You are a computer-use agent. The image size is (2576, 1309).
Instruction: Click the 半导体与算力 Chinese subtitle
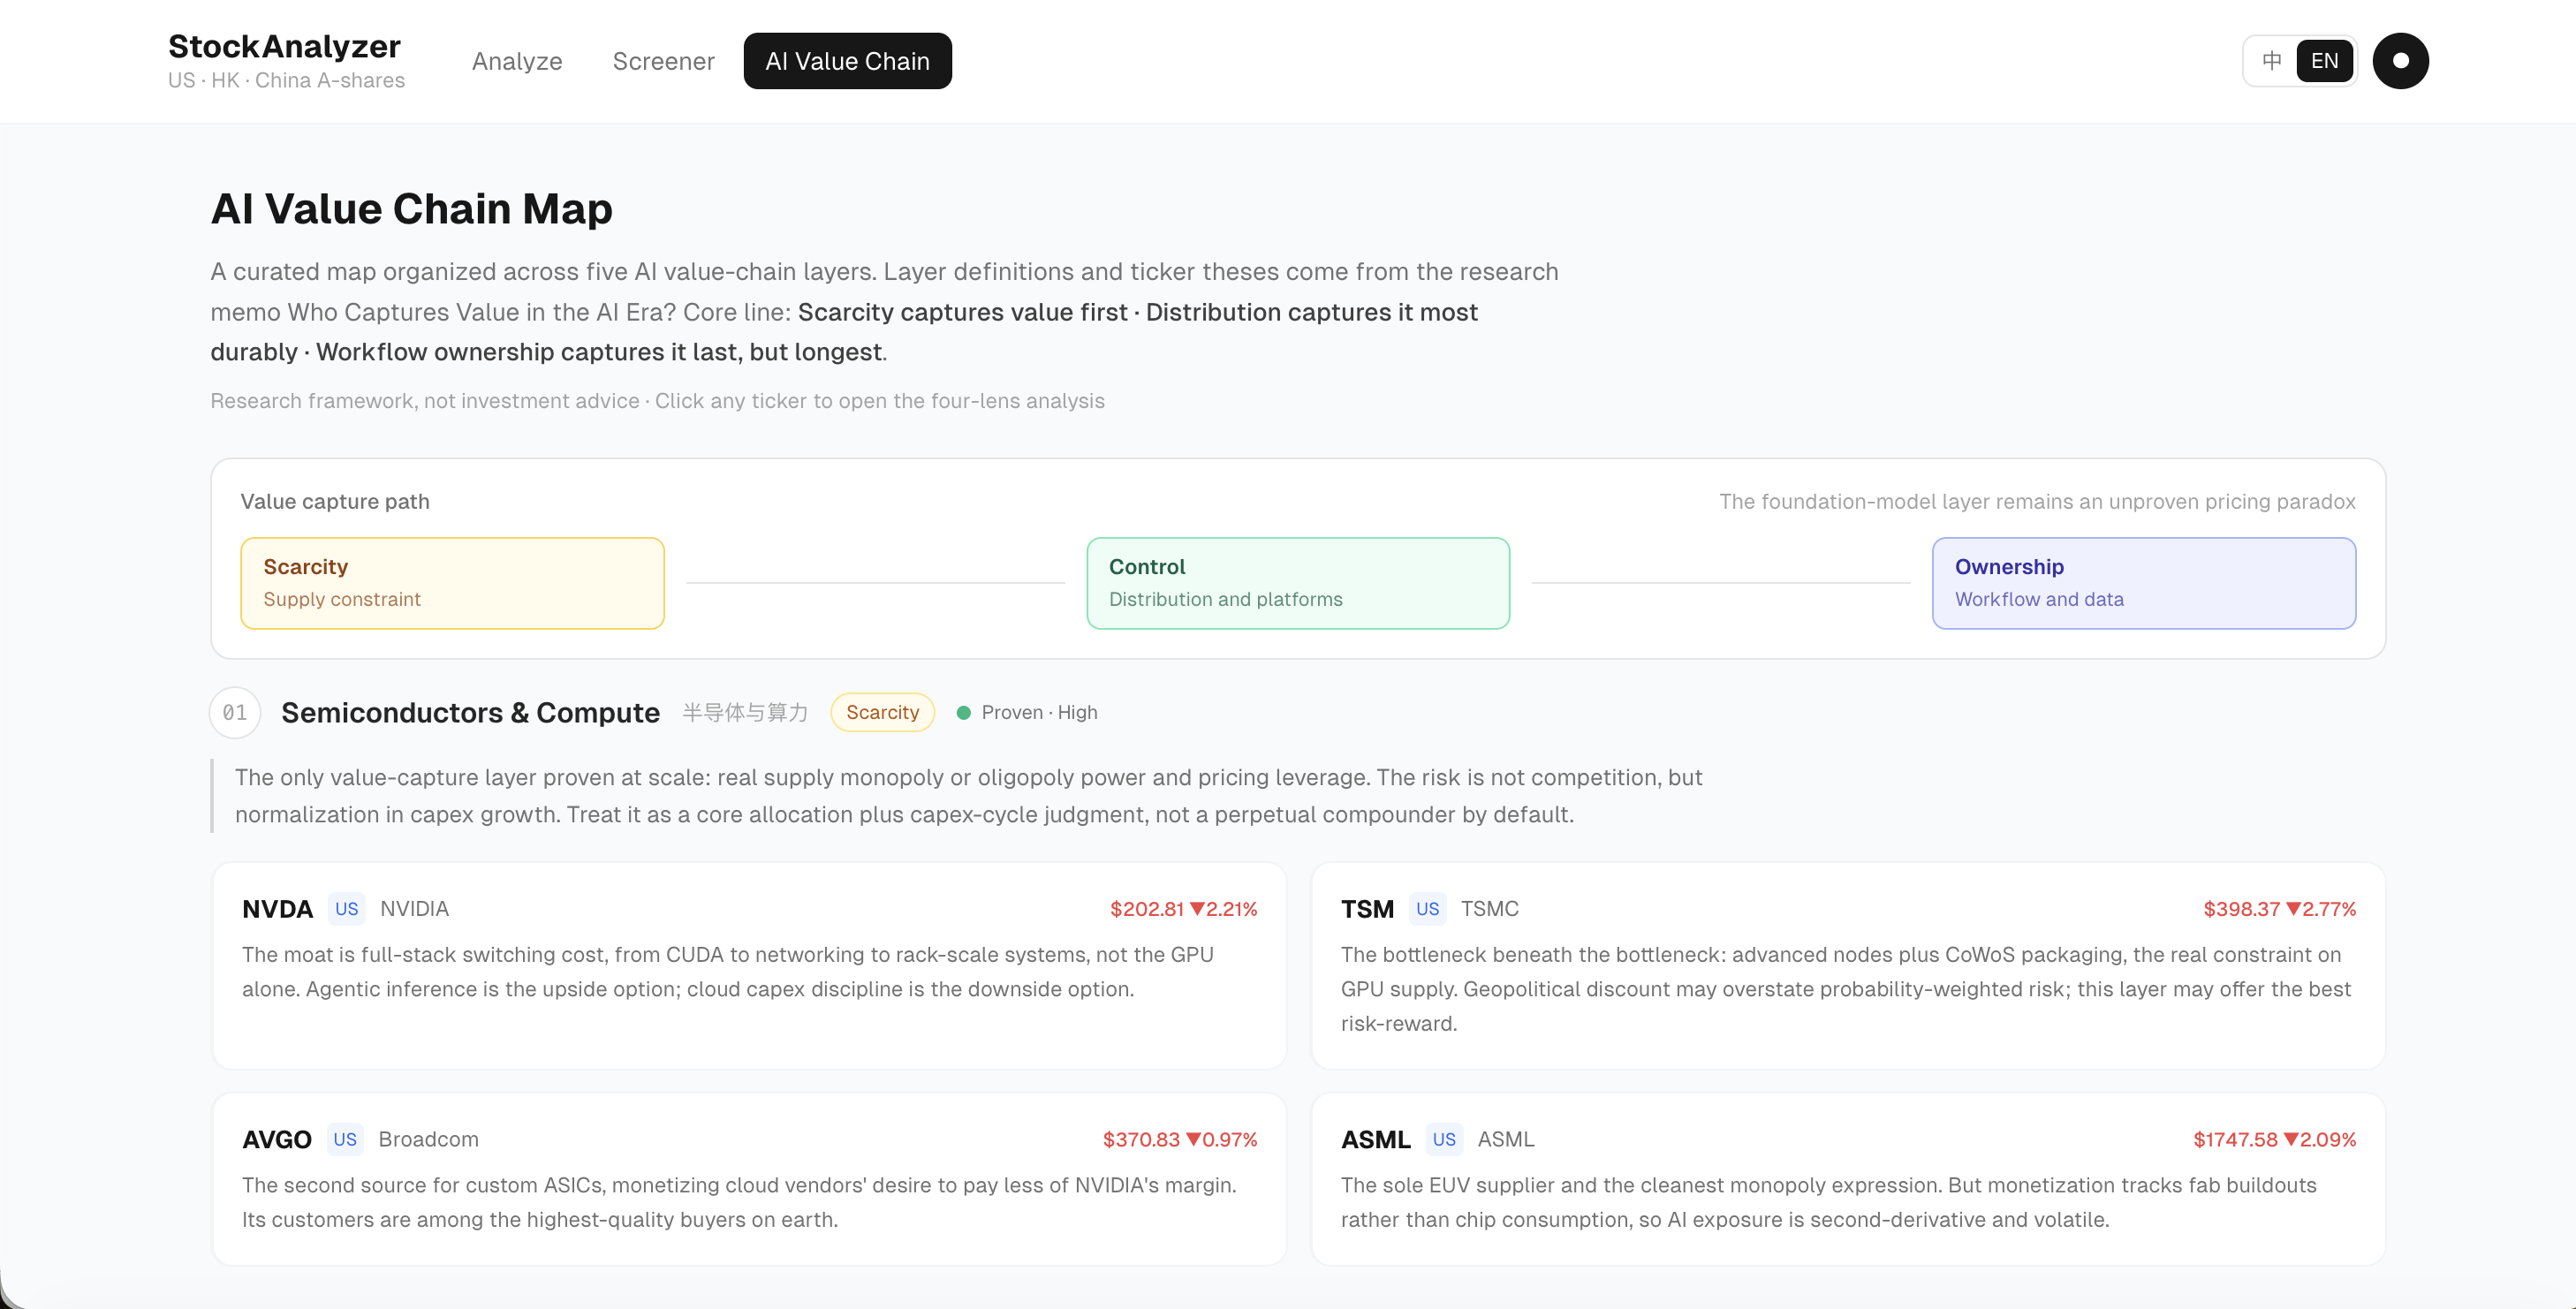(745, 713)
